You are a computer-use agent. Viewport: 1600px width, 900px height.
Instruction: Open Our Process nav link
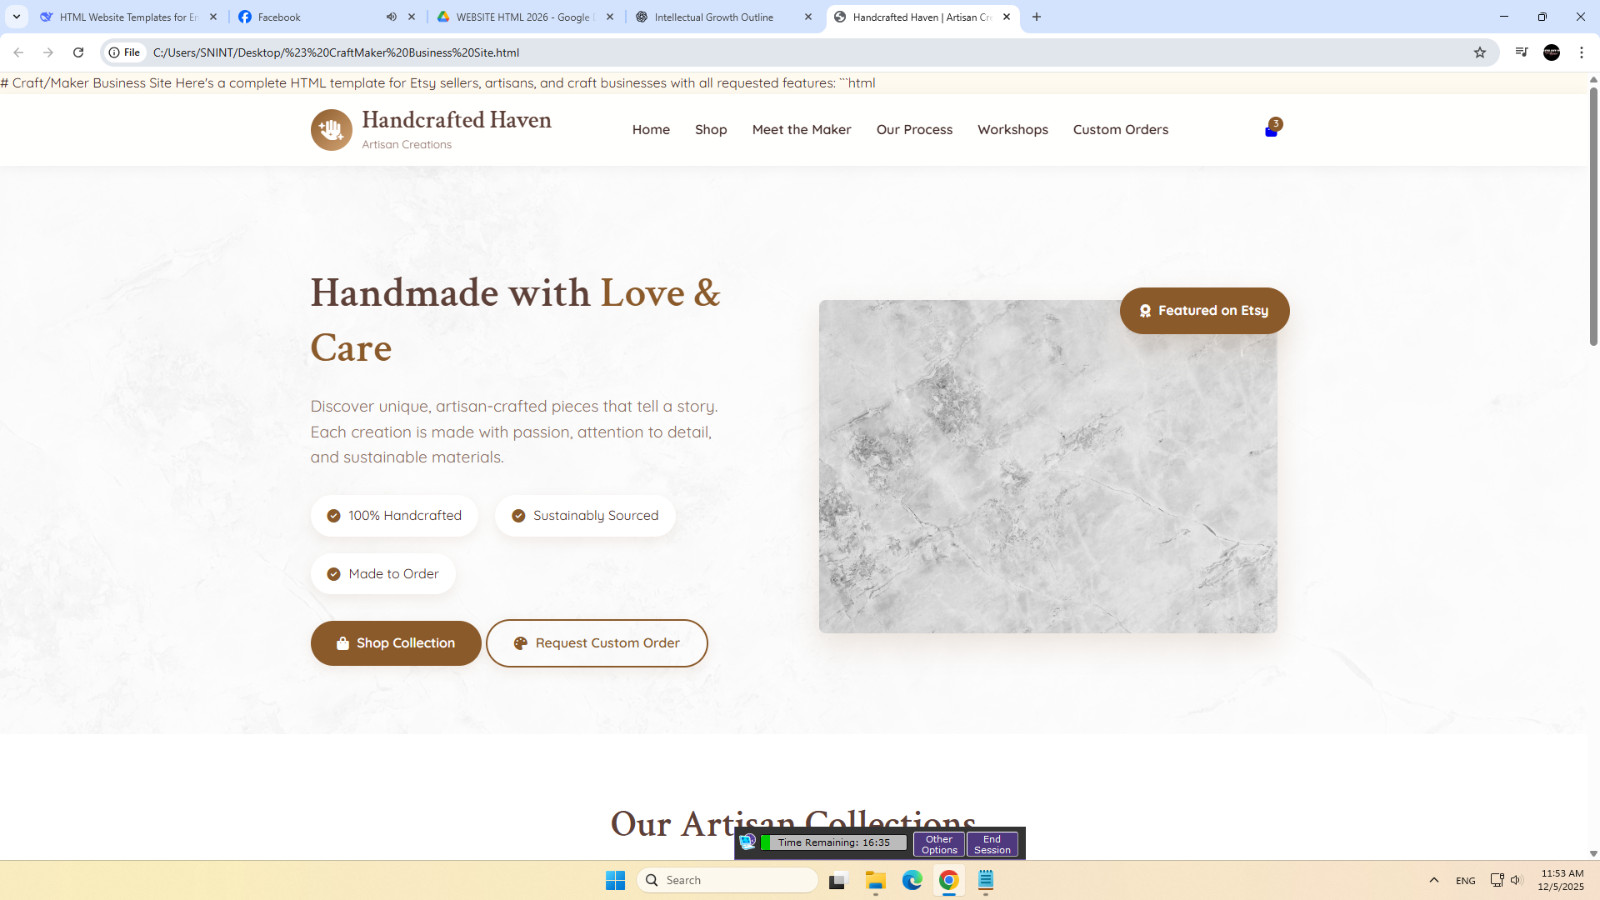pyautogui.click(x=914, y=130)
